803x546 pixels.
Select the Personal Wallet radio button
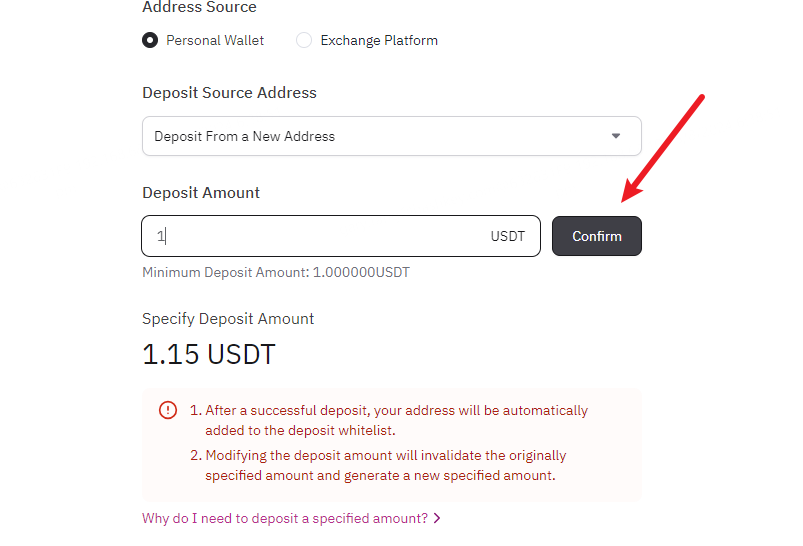150,41
